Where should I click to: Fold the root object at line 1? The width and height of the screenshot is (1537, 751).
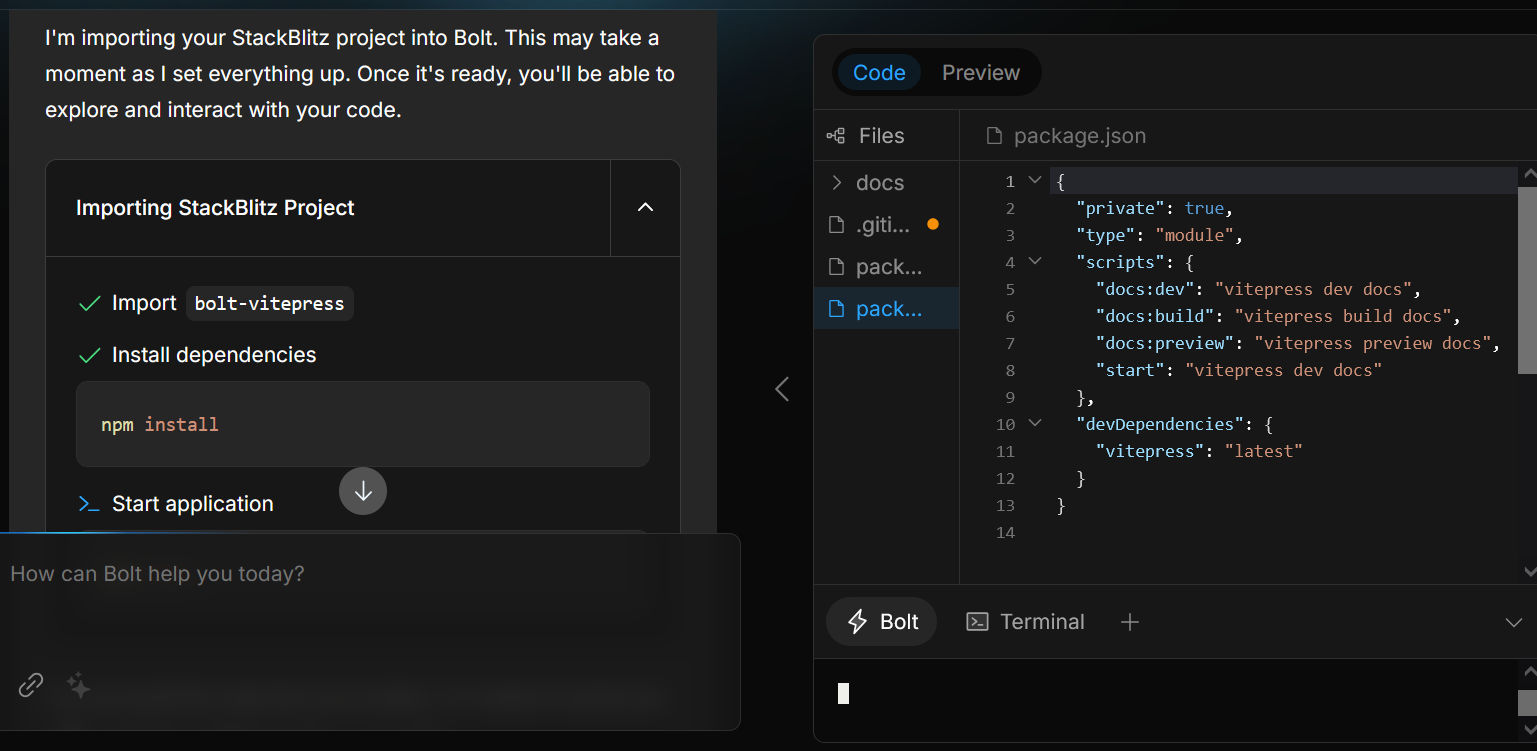1035,181
